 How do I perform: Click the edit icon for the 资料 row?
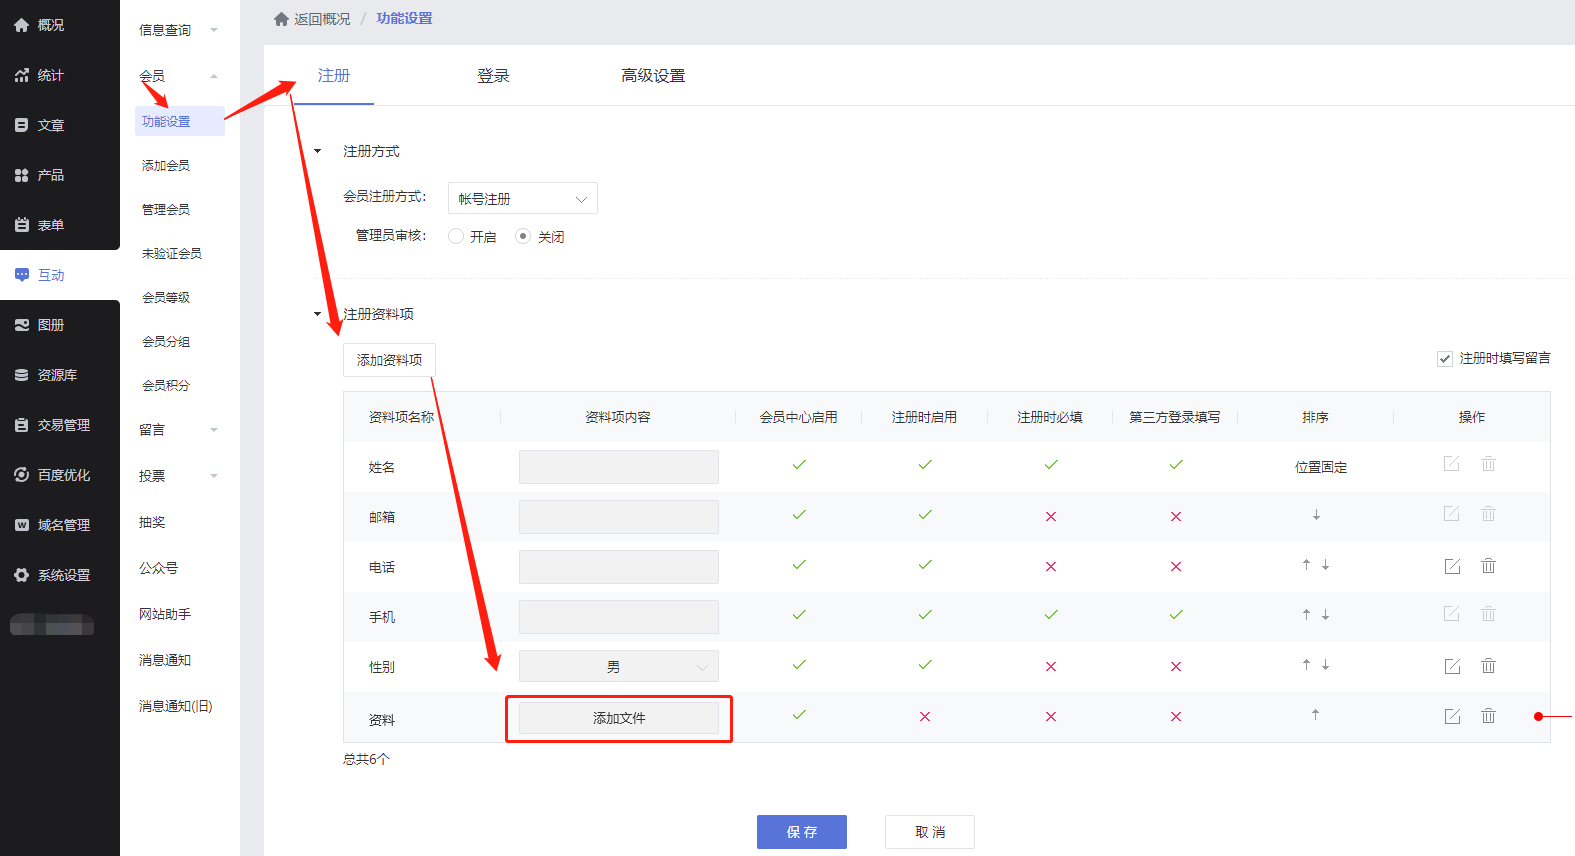click(x=1452, y=716)
